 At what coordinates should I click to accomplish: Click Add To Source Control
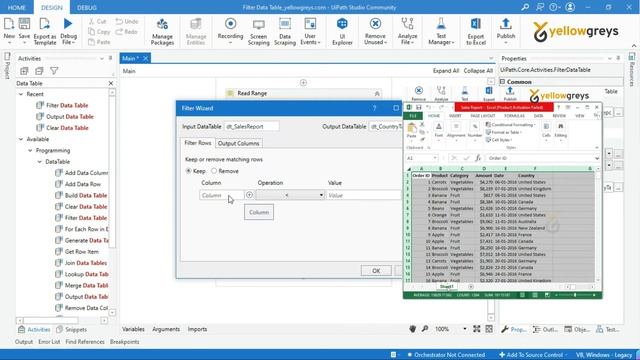[533, 355]
